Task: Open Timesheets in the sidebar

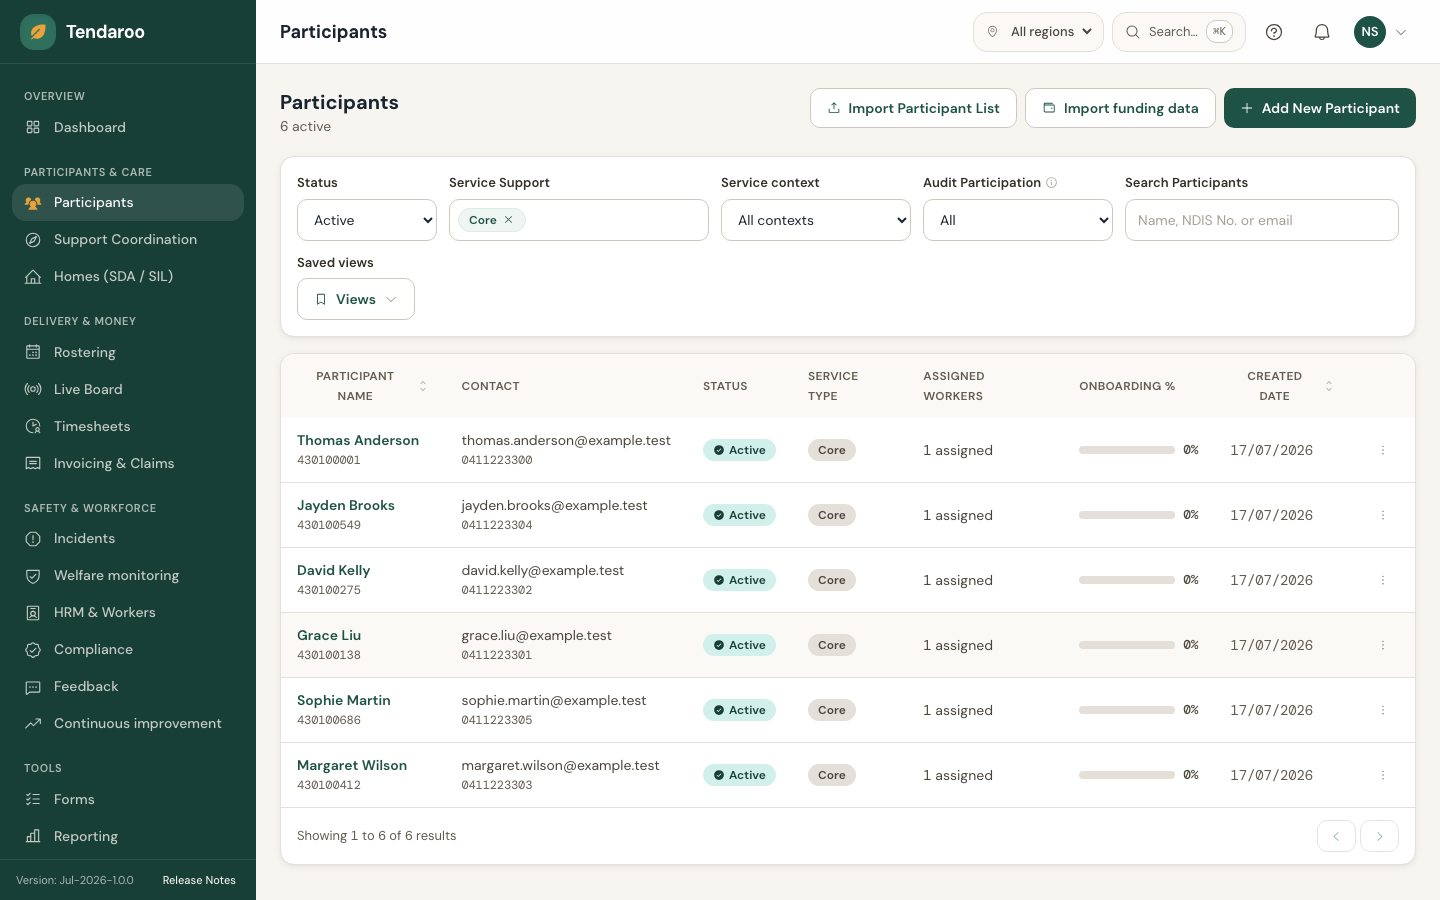Action: pyautogui.click(x=128, y=426)
